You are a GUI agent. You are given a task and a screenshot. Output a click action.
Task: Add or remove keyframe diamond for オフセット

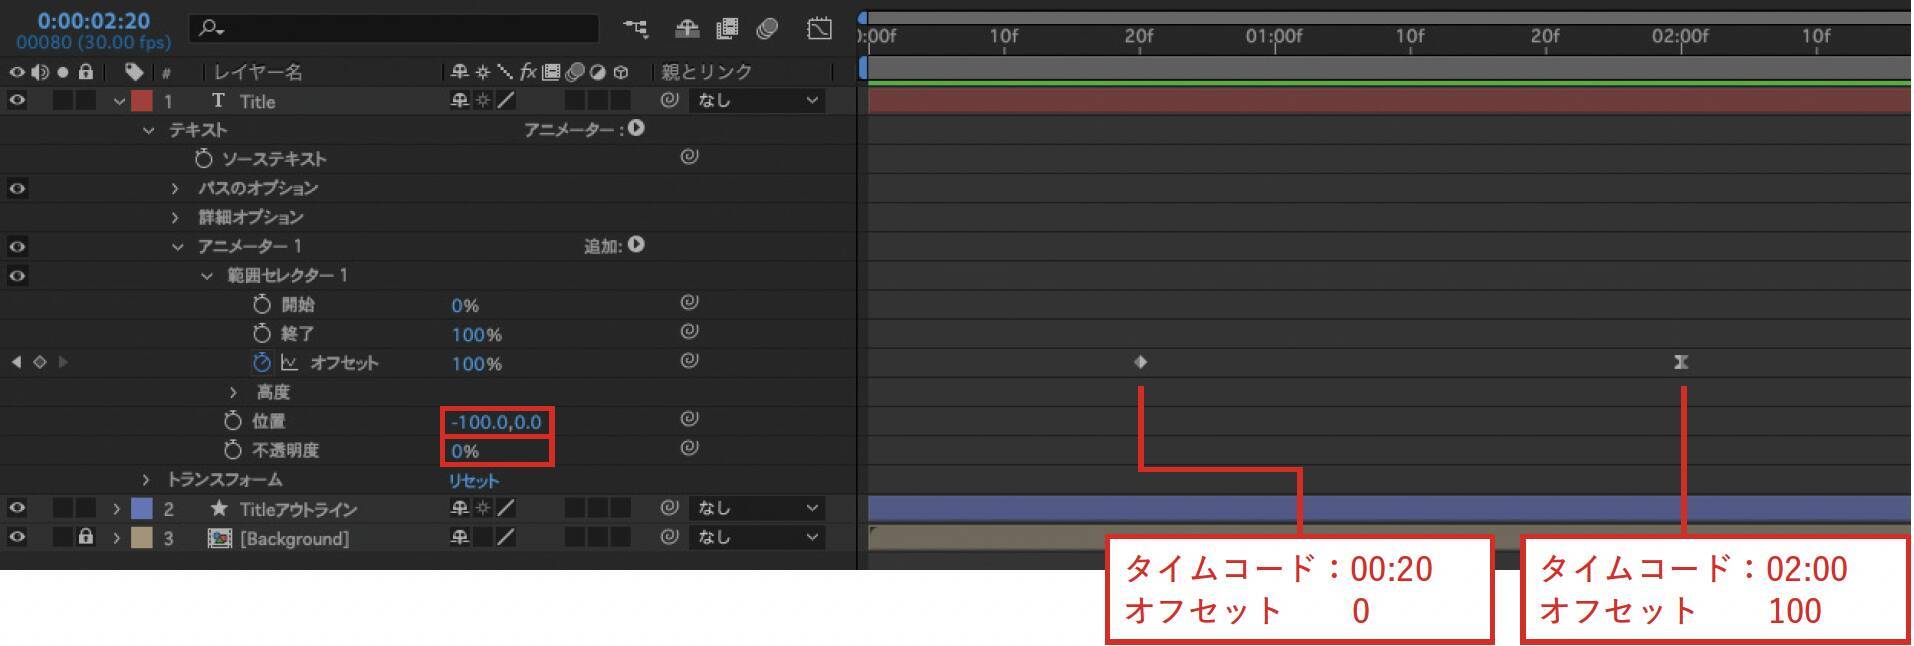point(40,362)
